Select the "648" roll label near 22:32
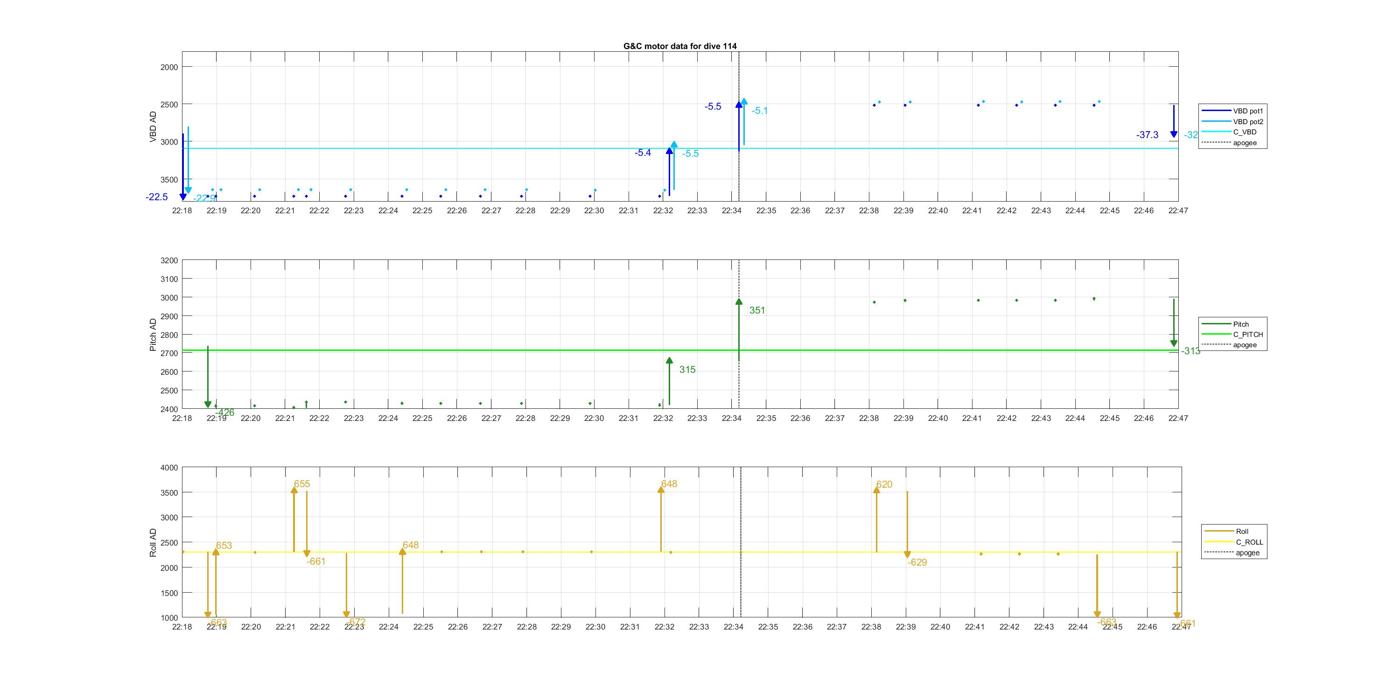 669,484
